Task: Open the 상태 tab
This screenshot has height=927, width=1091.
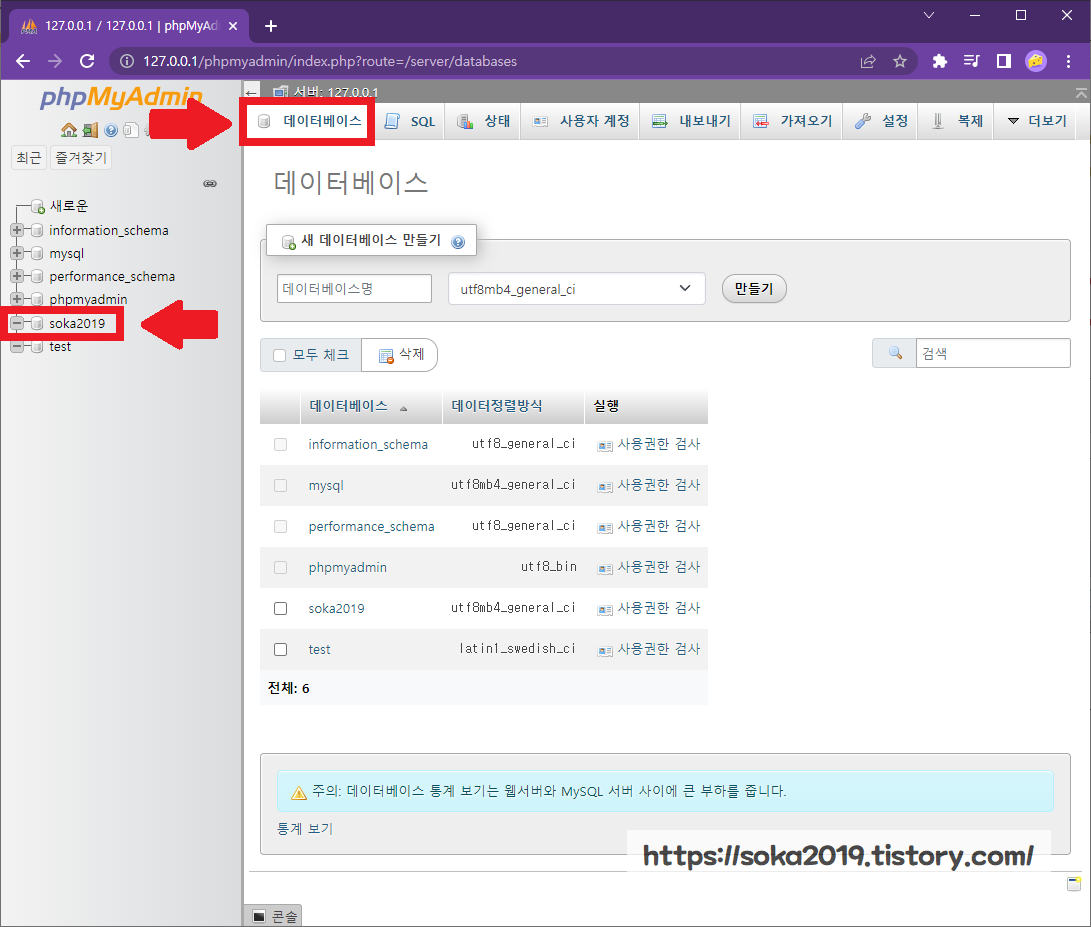Action: click(x=484, y=121)
